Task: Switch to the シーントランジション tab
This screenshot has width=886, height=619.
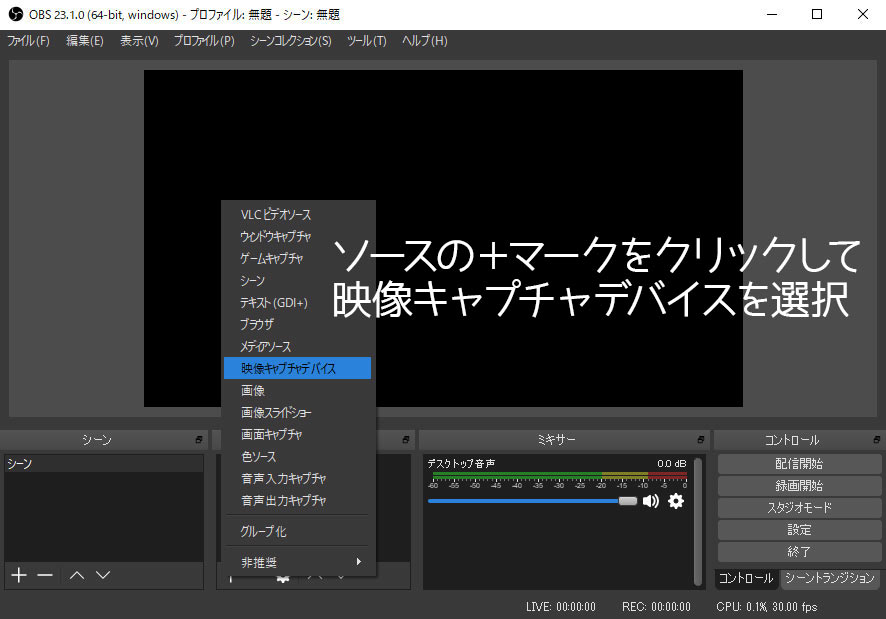Action: coord(829,578)
